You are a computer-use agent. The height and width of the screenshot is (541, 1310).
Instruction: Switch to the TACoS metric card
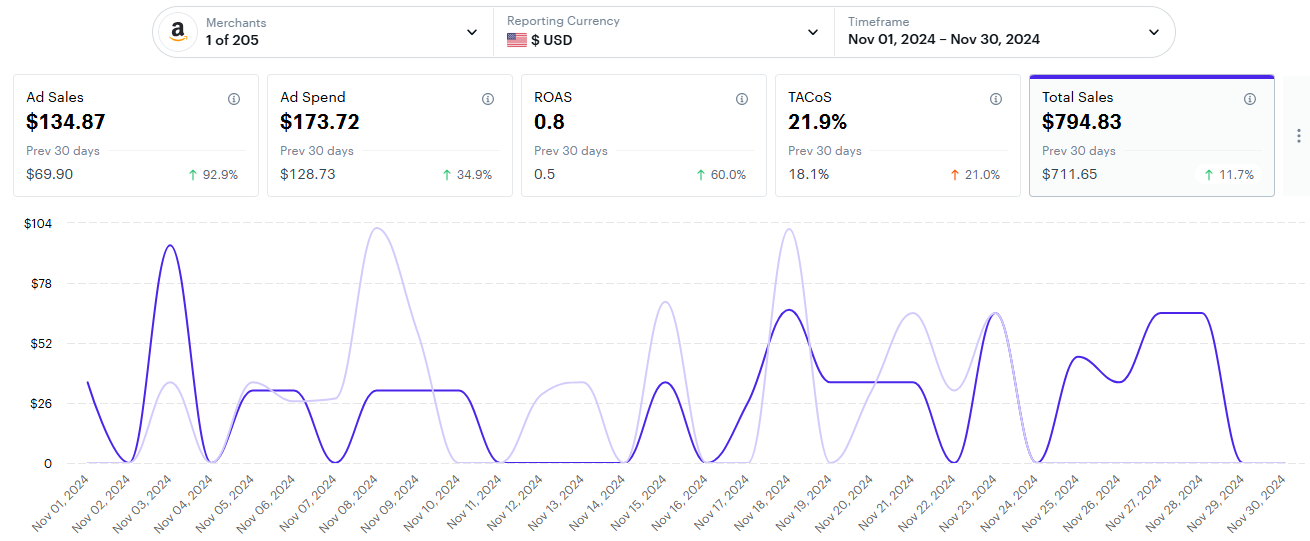click(x=898, y=135)
